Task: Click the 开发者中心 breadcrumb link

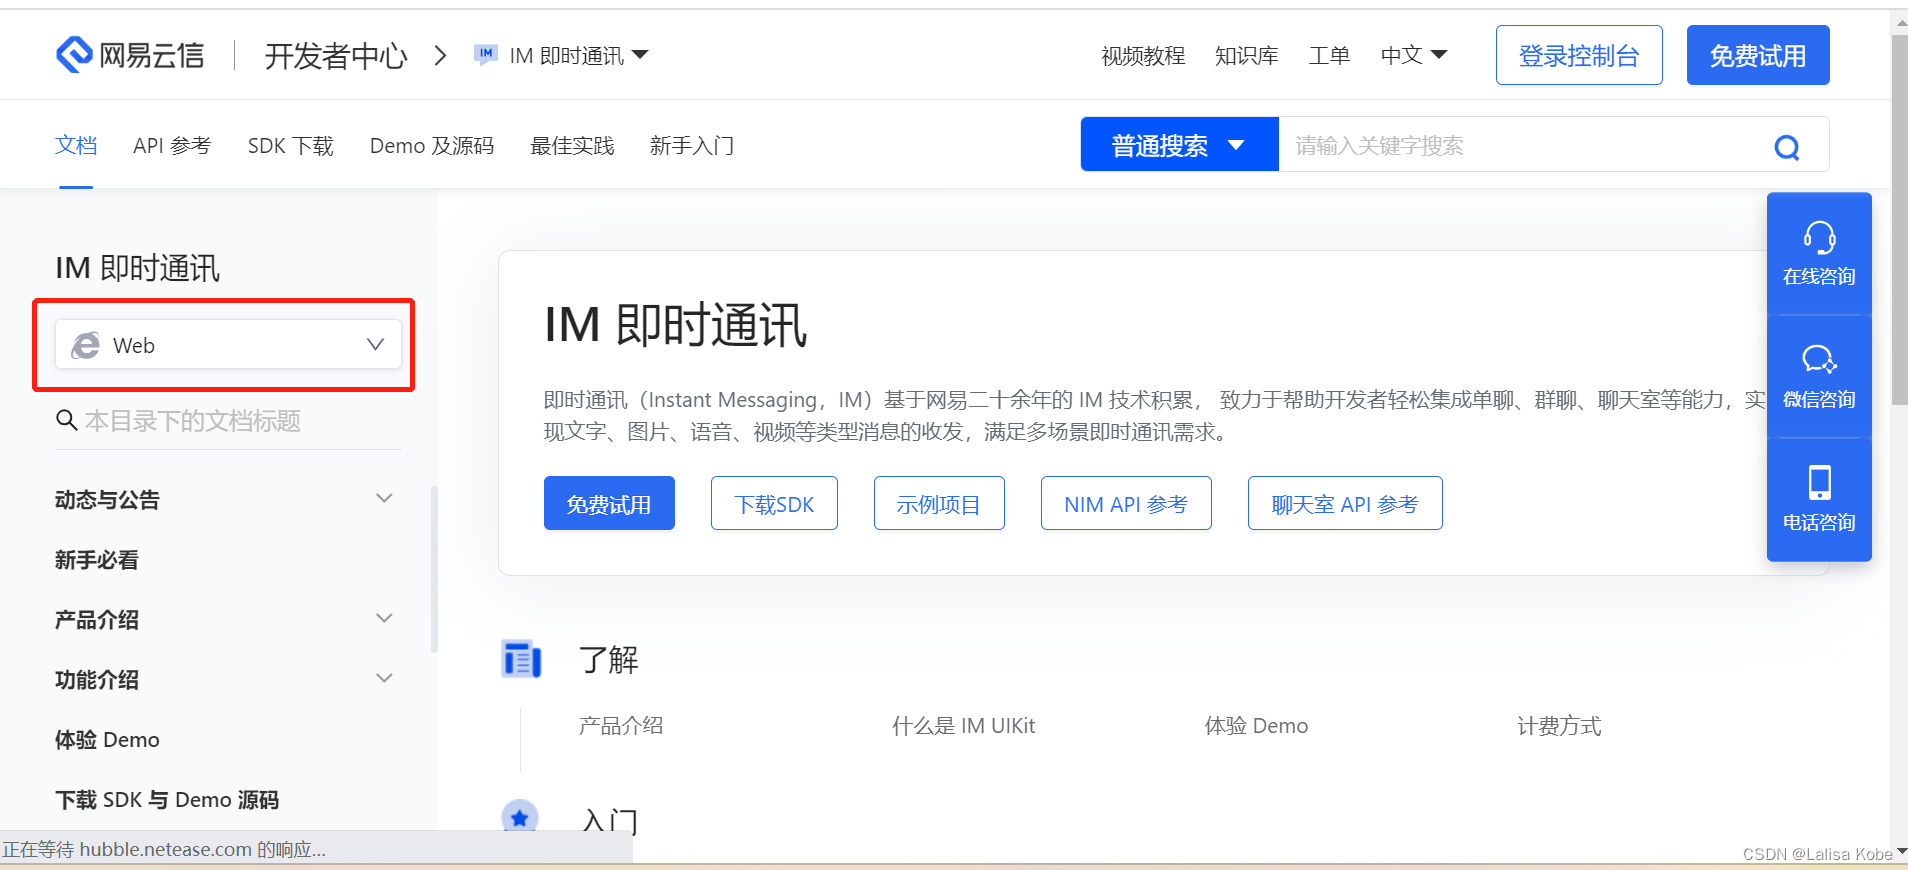Action: tap(336, 55)
